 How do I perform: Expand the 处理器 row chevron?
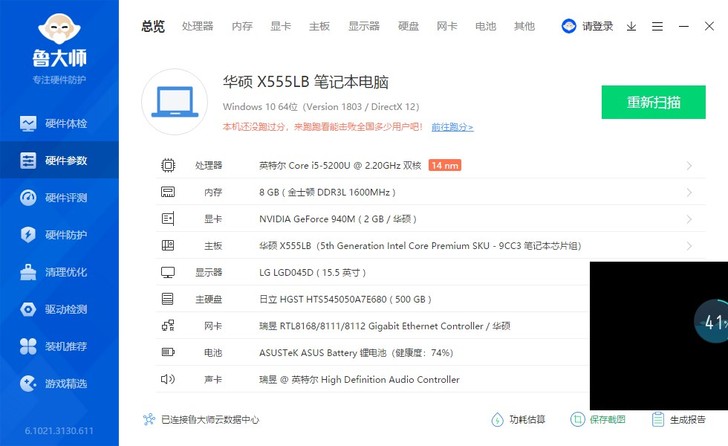point(689,166)
